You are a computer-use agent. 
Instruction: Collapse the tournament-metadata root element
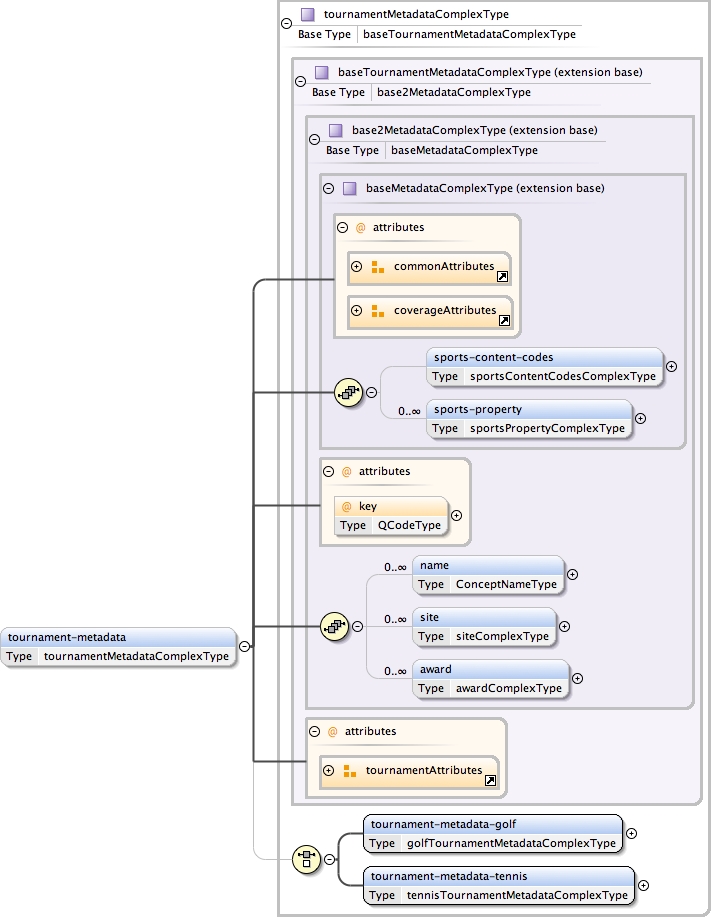coord(244,646)
